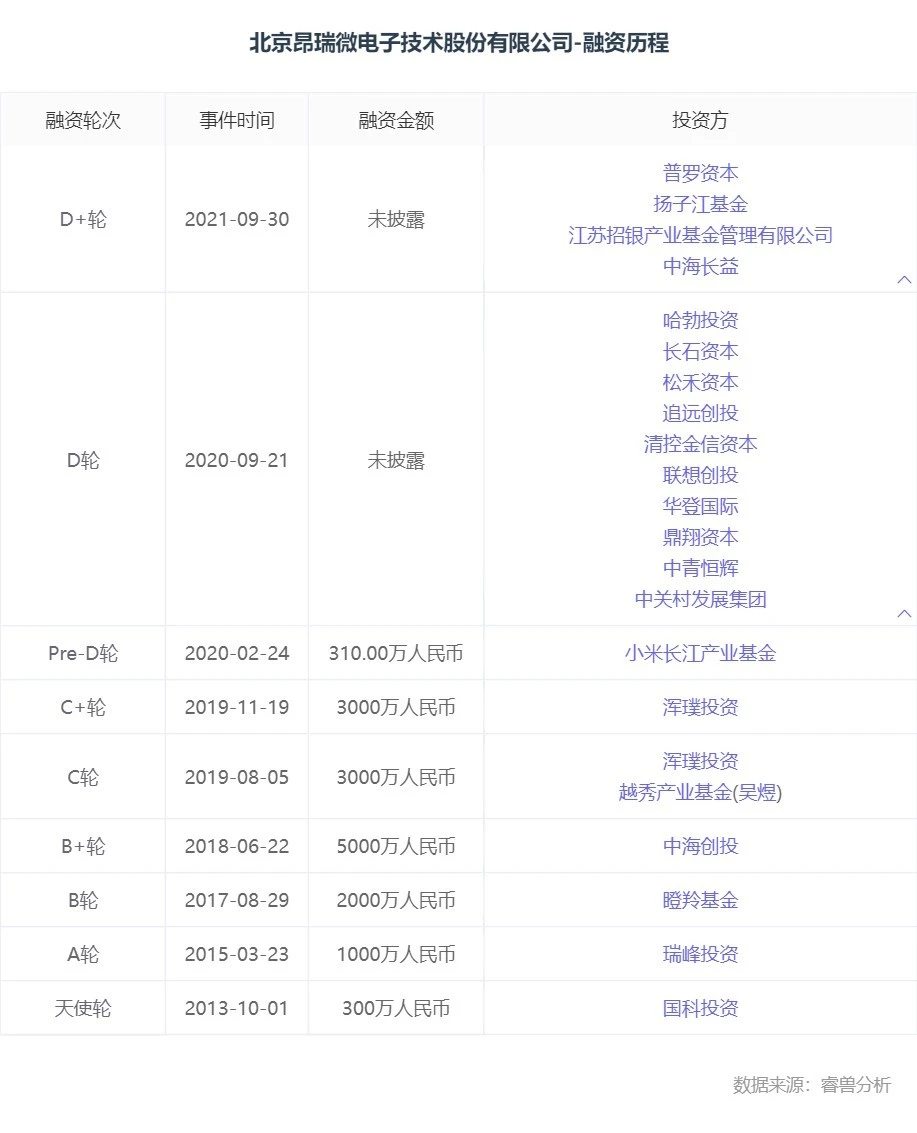Collapse the D+轮 investor list chevron

click(904, 280)
